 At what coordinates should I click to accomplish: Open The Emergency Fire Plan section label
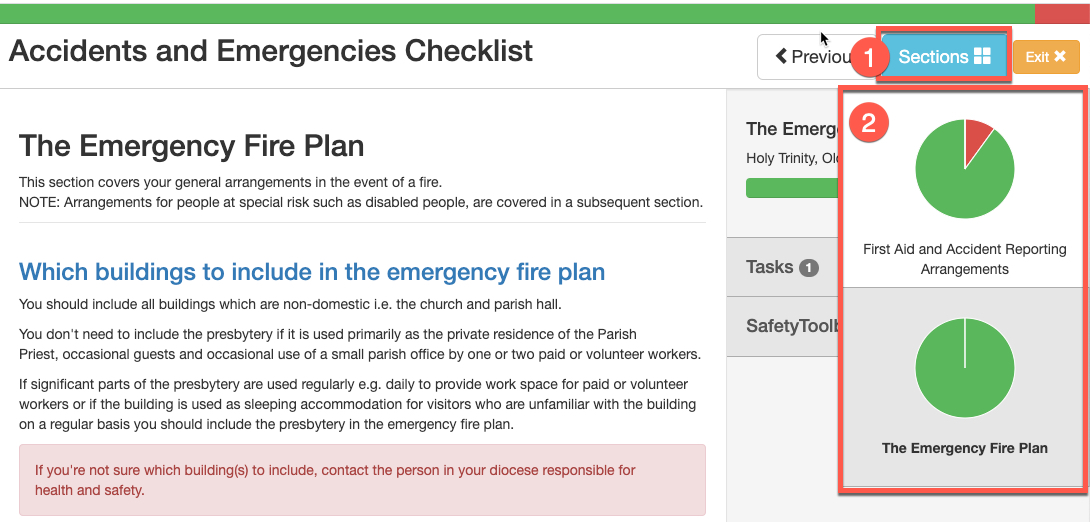pyautogui.click(x=964, y=448)
